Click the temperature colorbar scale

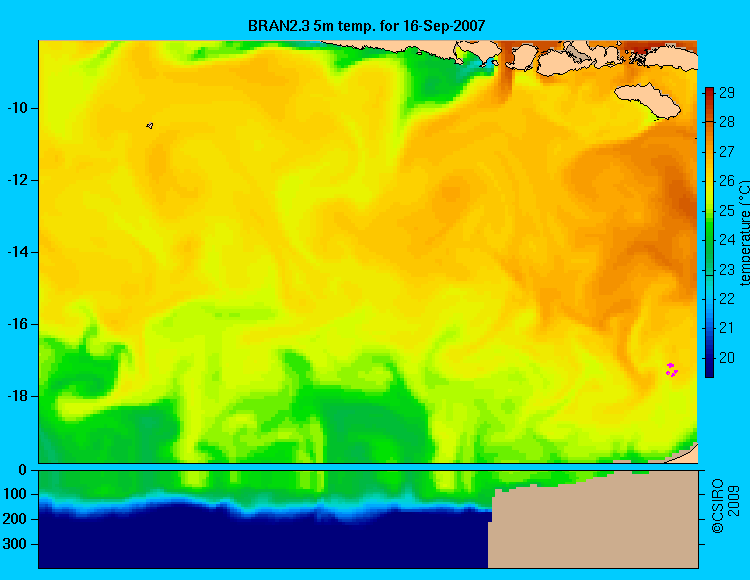709,232
